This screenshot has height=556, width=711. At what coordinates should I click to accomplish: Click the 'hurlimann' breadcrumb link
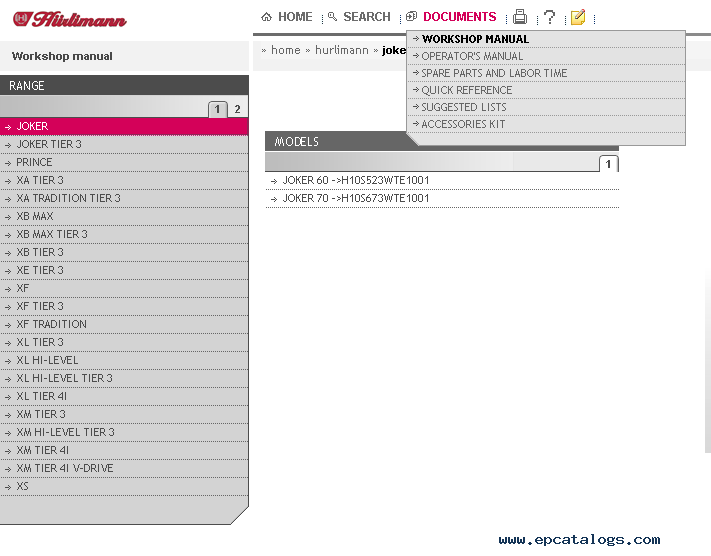point(342,50)
